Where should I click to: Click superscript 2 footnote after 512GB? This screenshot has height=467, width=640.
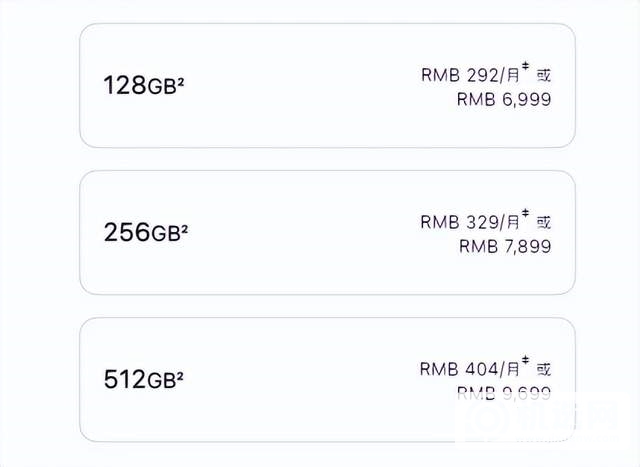184,375
